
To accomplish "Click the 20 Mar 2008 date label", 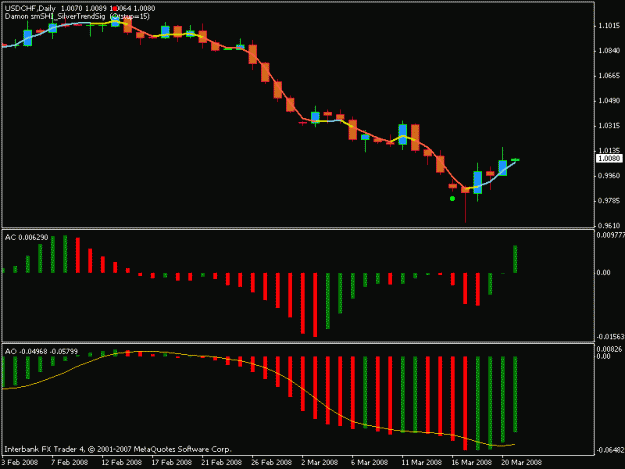I will pos(521,463).
